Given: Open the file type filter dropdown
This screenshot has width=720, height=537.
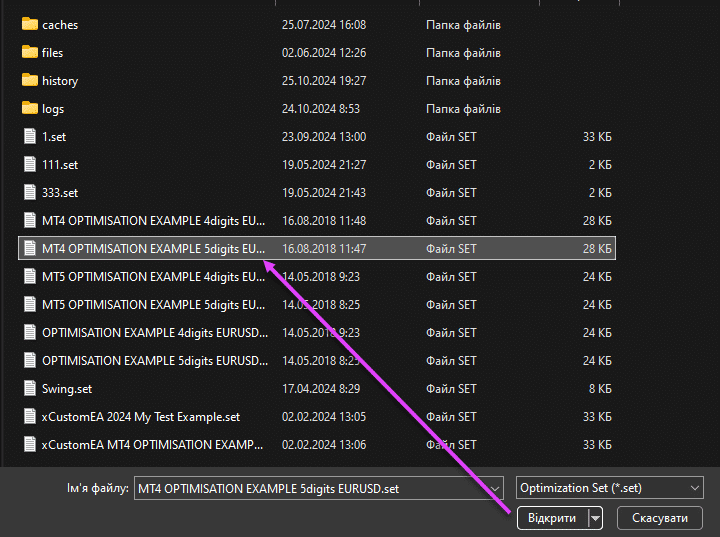Looking at the screenshot, I should [609, 488].
